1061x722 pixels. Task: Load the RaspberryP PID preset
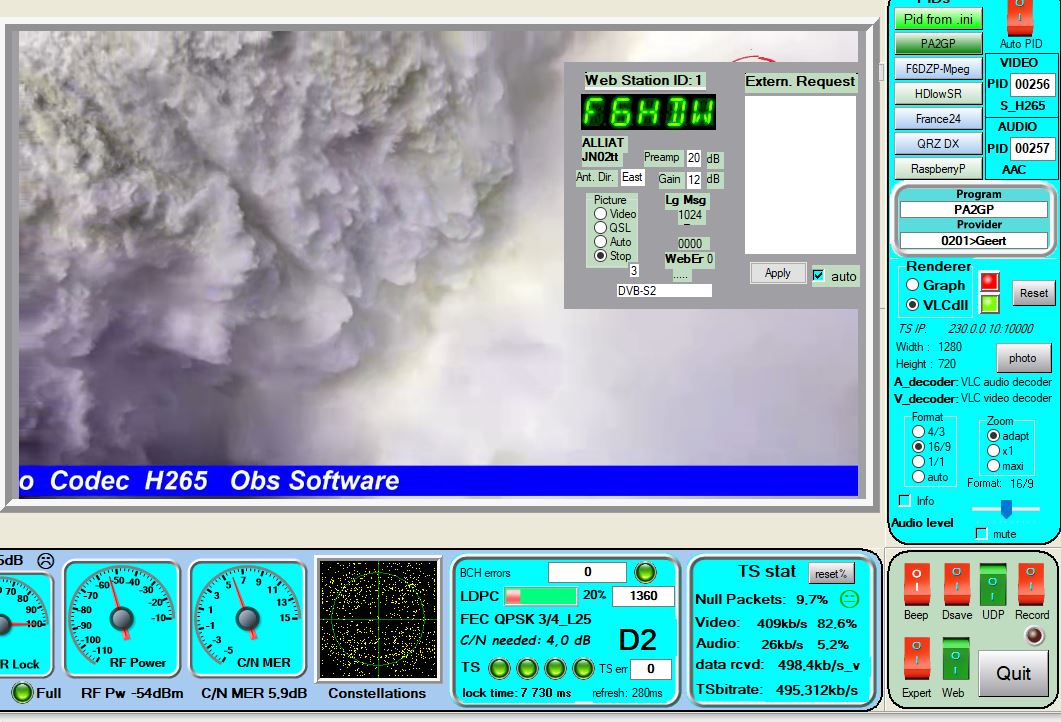(938, 168)
